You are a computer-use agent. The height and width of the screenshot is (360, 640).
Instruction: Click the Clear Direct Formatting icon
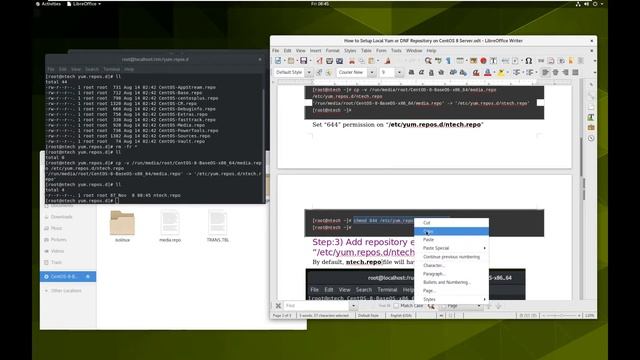pyautogui.click(x=476, y=73)
